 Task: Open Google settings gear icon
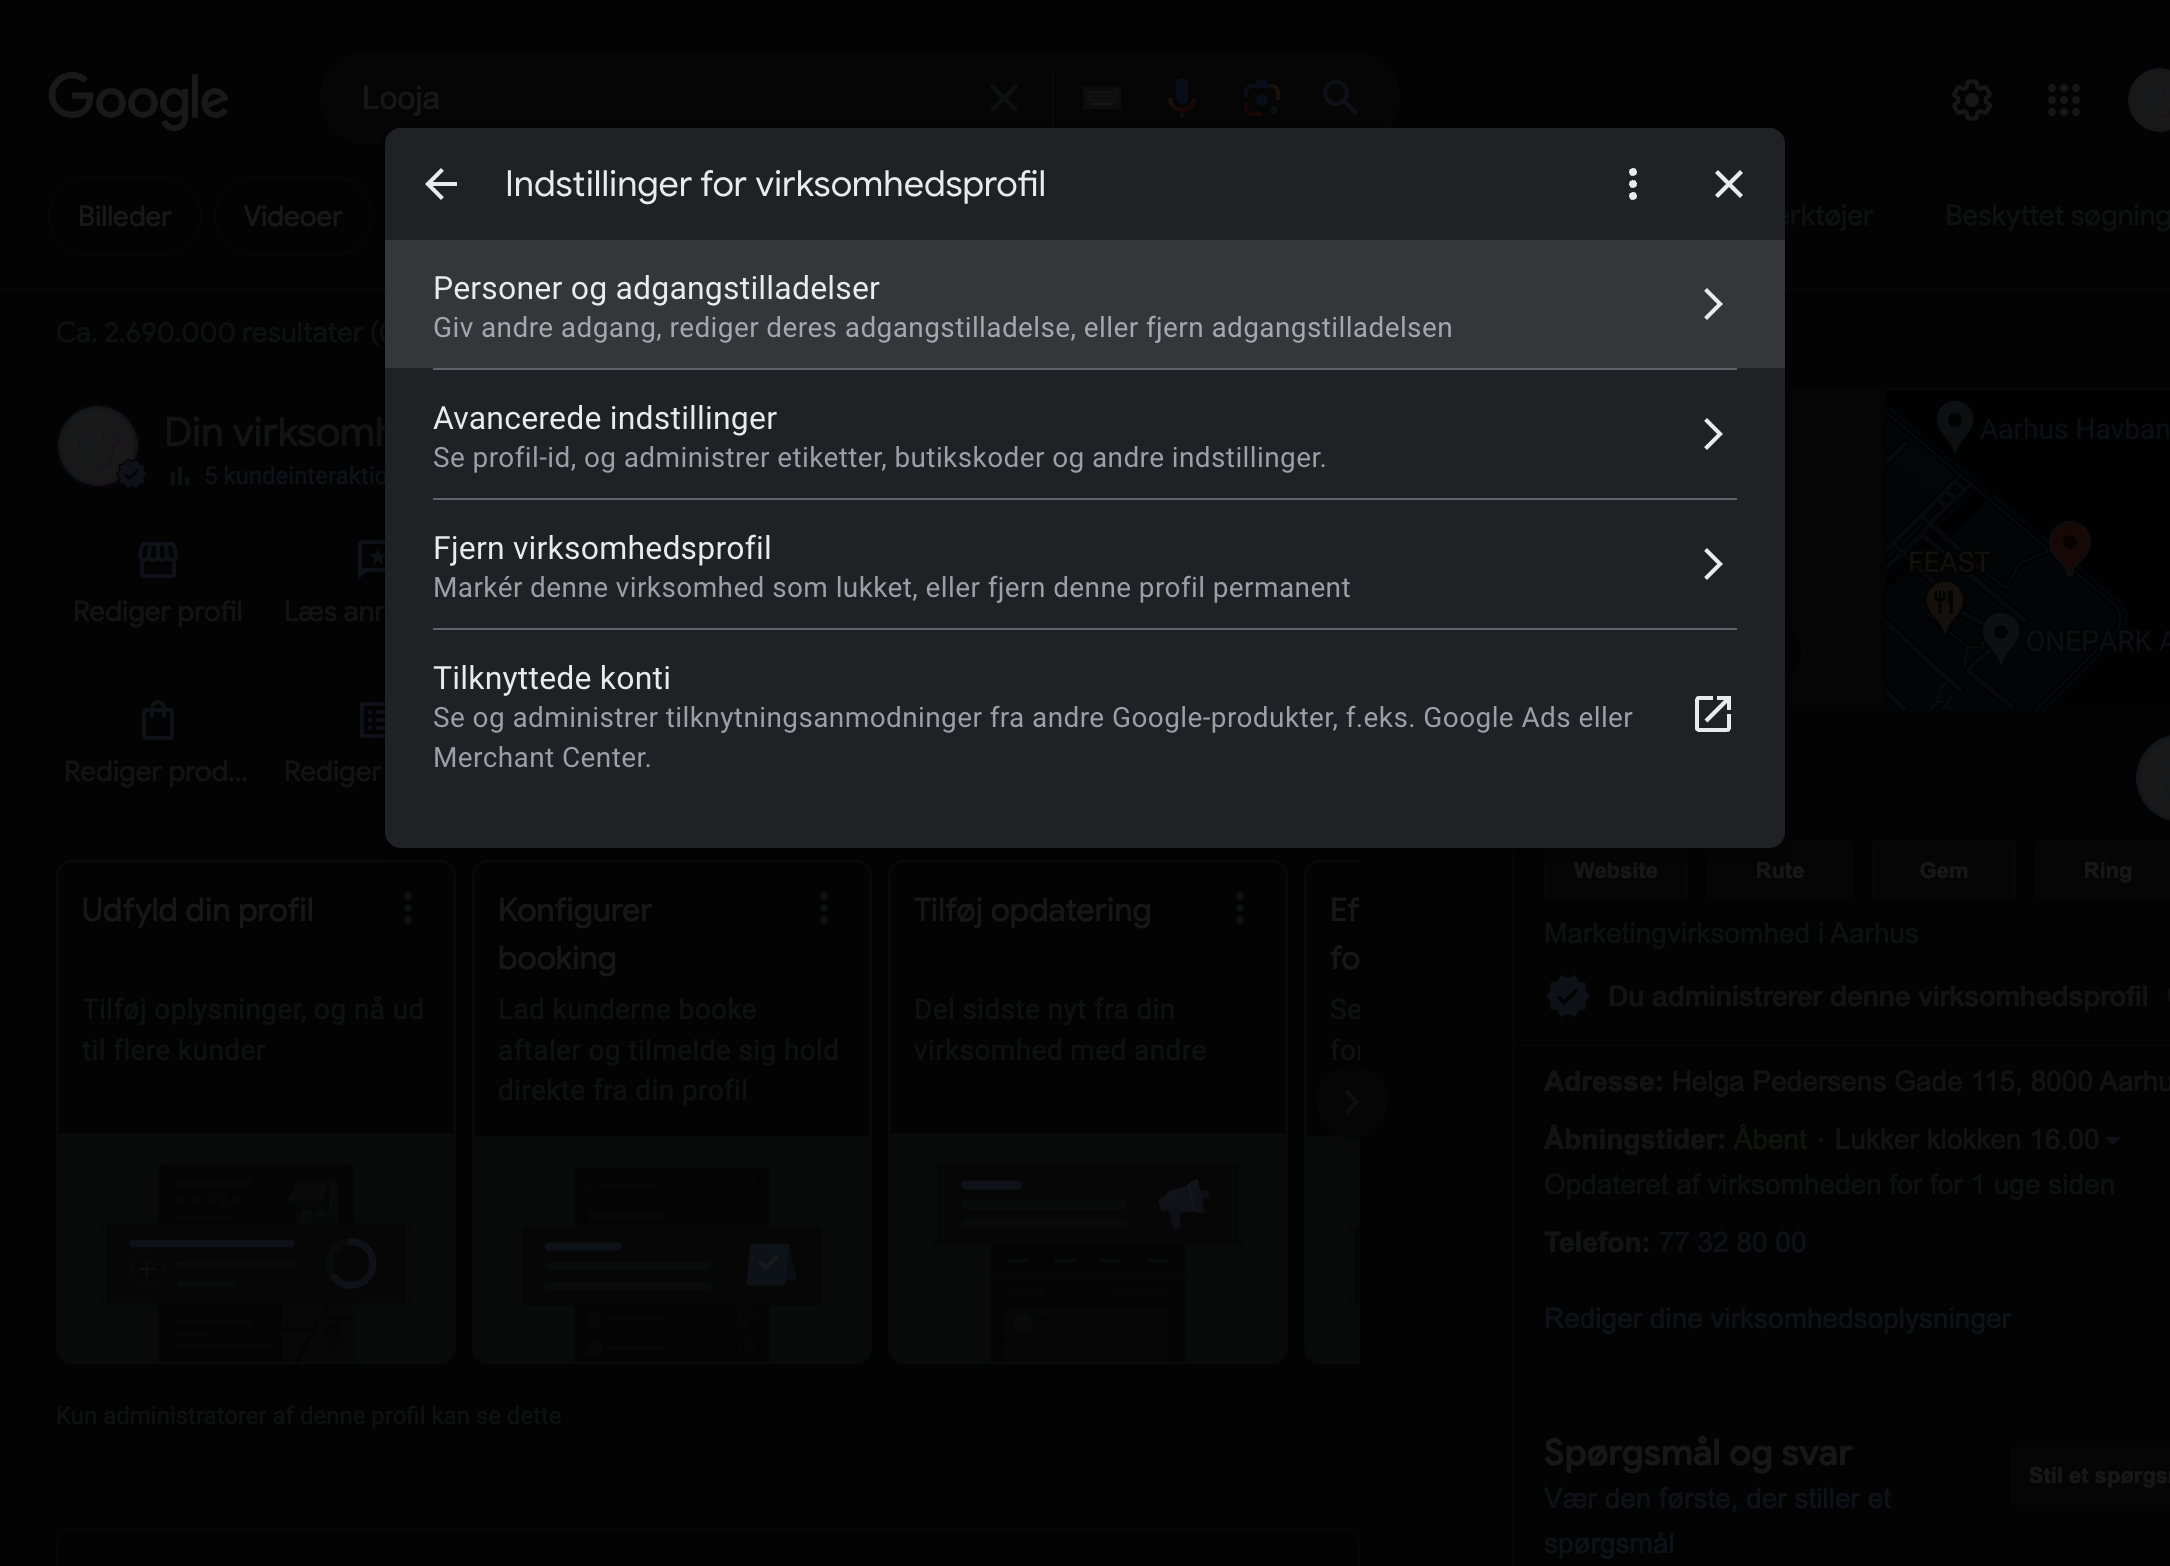(x=1972, y=100)
